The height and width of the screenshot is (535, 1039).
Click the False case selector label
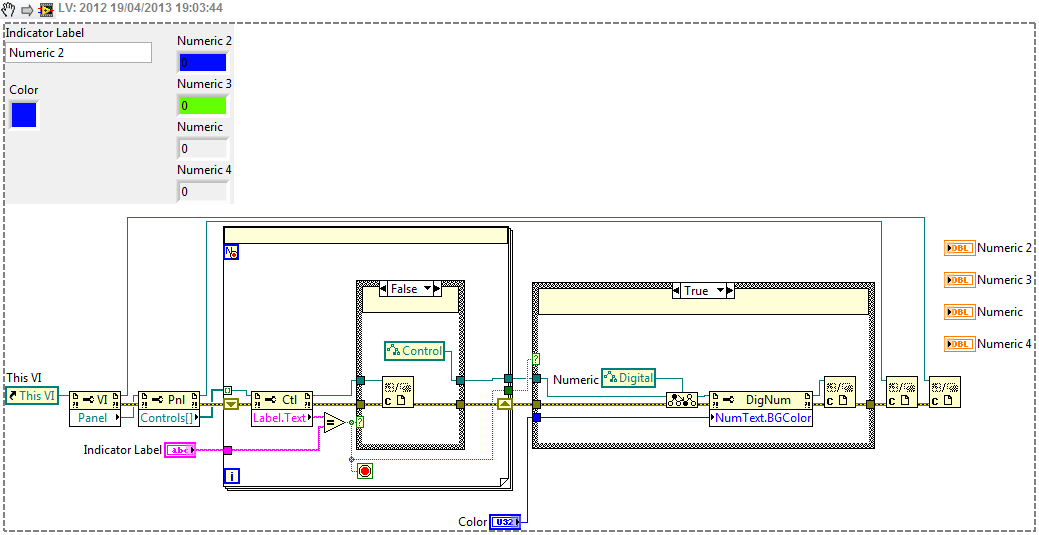pyautogui.click(x=405, y=288)
